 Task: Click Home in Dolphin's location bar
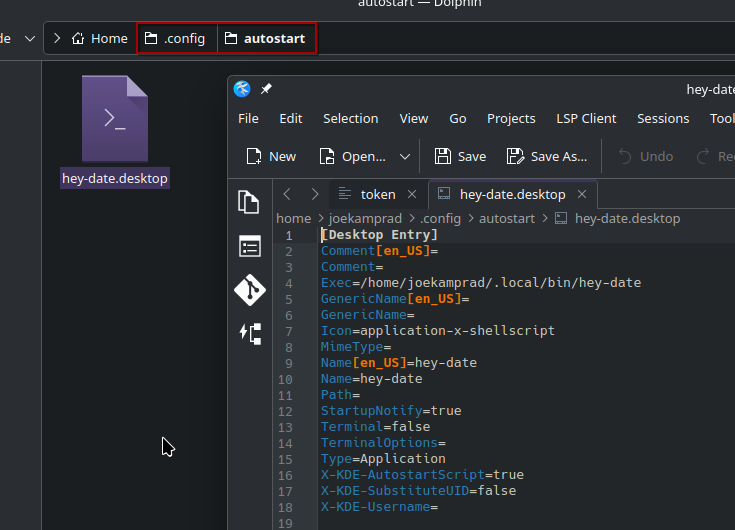(99, 38)
